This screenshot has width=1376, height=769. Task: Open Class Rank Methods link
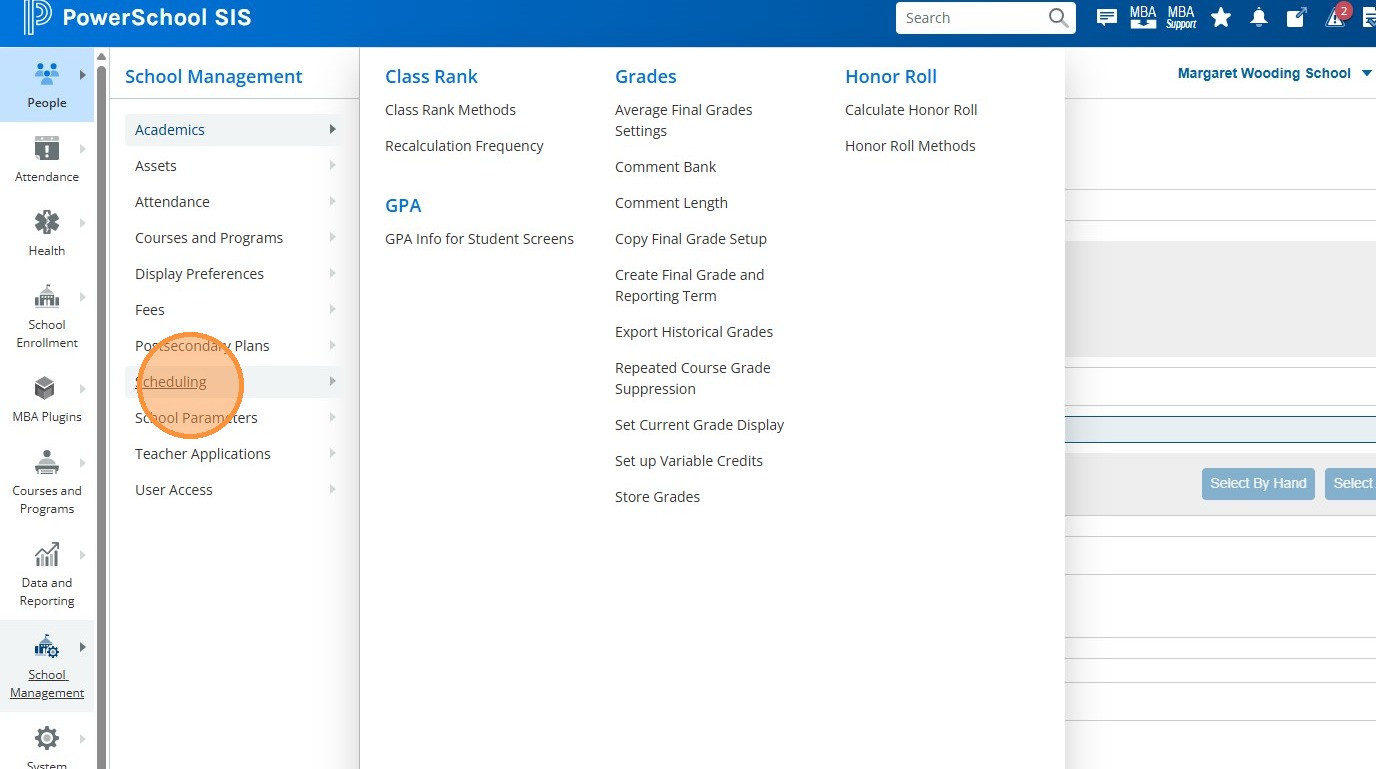pos(450,110)
